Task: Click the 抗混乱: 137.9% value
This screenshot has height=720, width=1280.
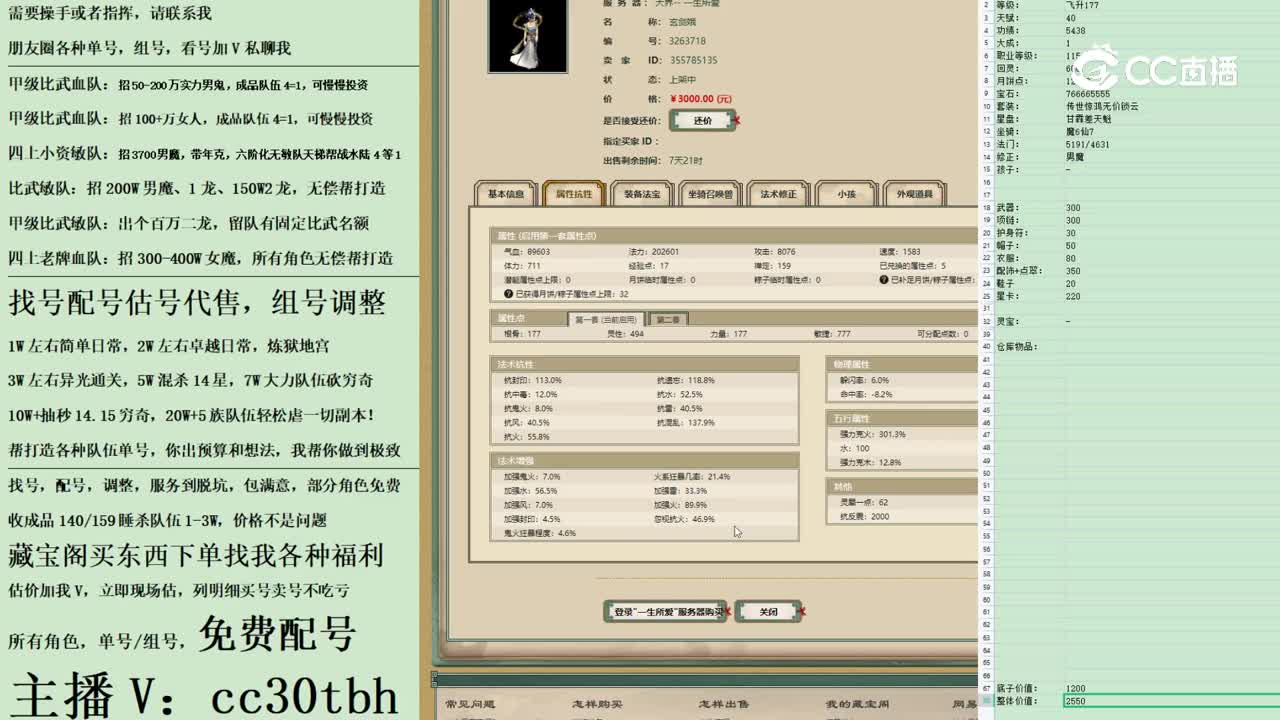Action: coord(685,422)
